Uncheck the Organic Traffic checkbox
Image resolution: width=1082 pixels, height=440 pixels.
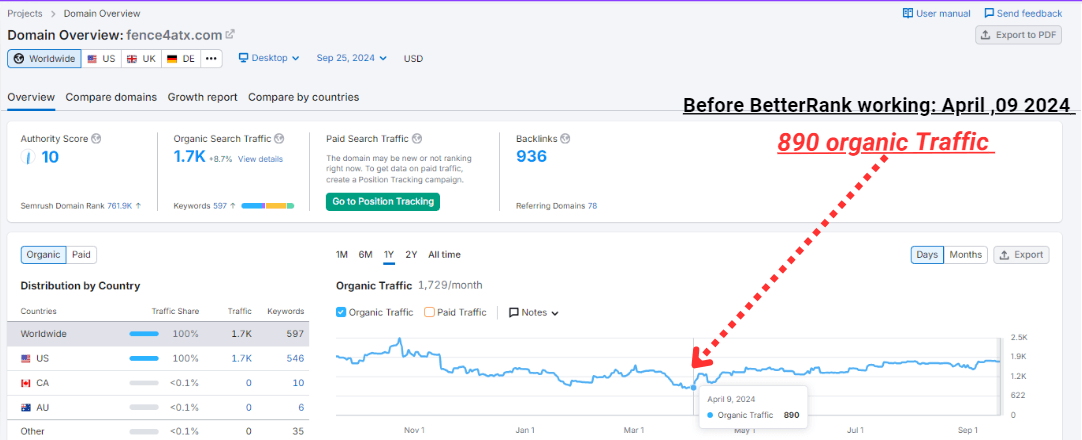(x=341, y=312)
